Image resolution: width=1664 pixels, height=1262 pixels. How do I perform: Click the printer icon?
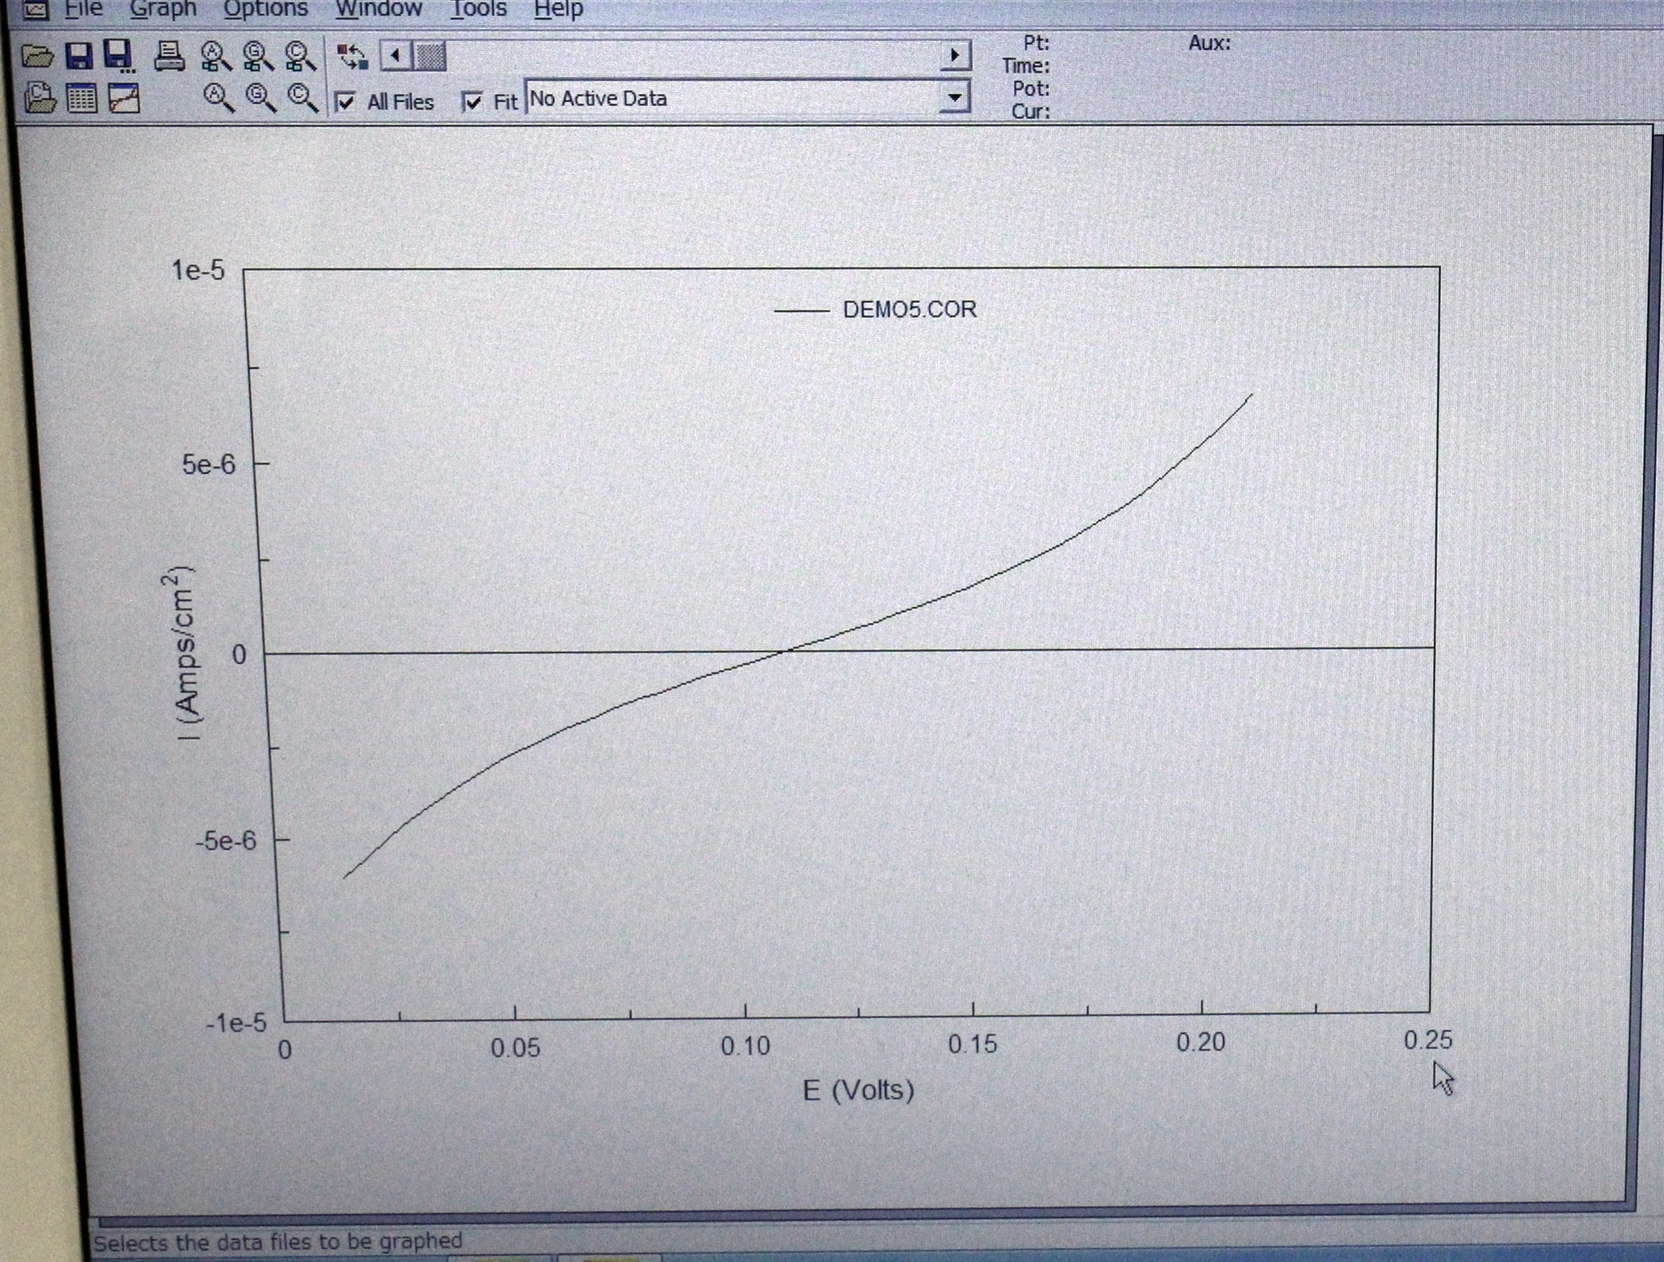click(x=169, y=55)
